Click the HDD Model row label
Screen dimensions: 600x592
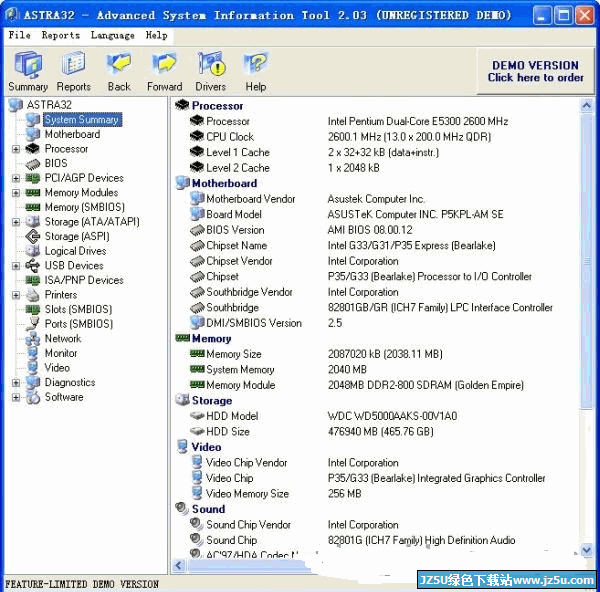coord(232,416)
